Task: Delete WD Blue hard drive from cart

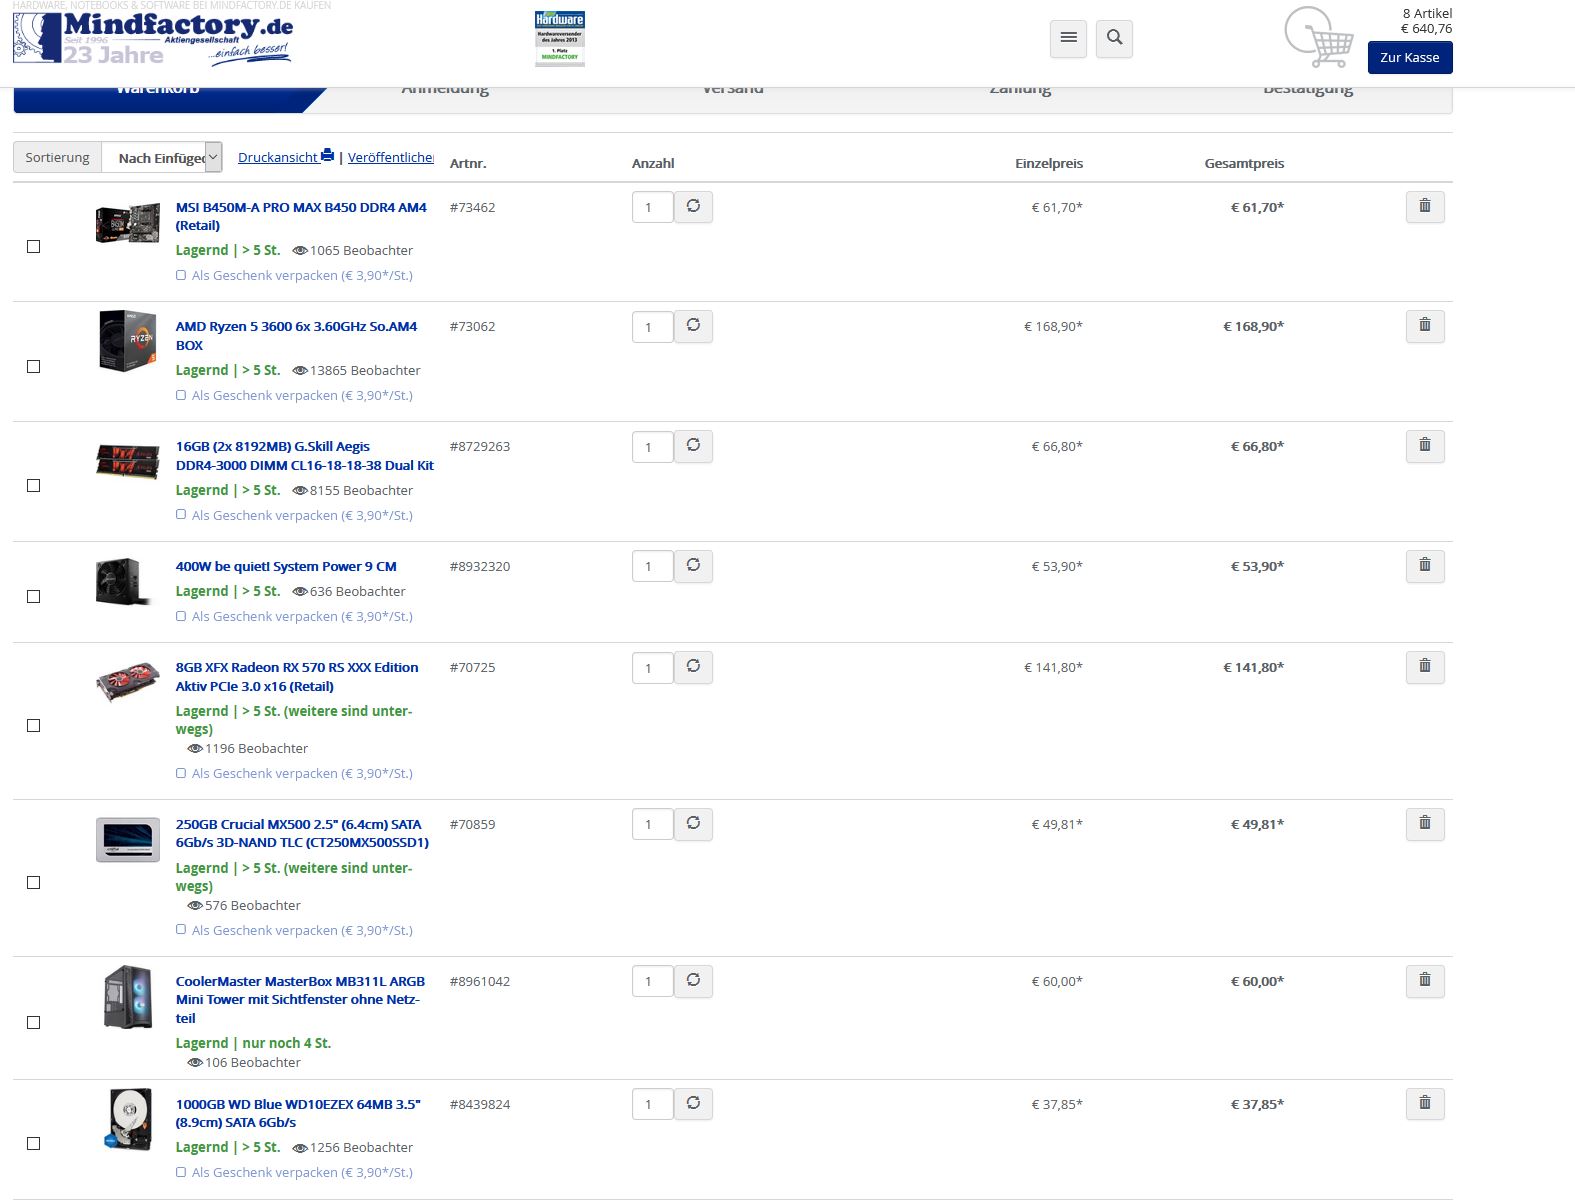Action: click(x=1425, y=1104)
